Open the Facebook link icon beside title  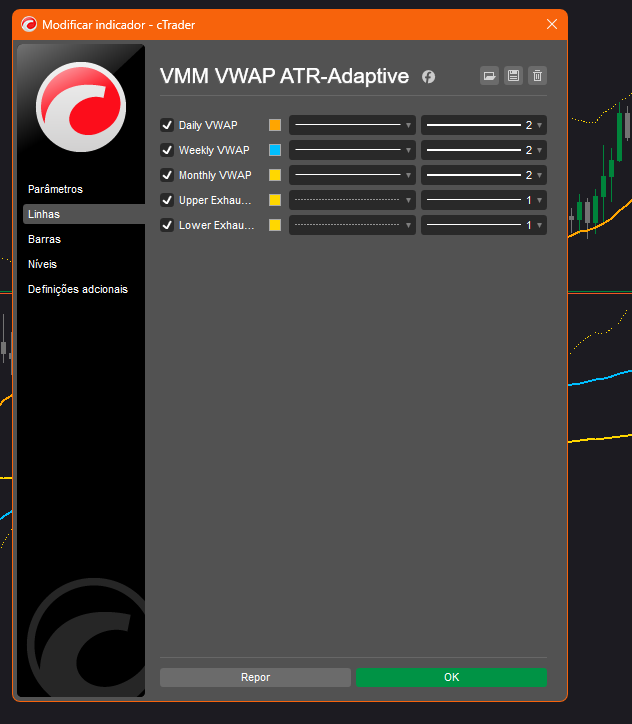(428, 77)
